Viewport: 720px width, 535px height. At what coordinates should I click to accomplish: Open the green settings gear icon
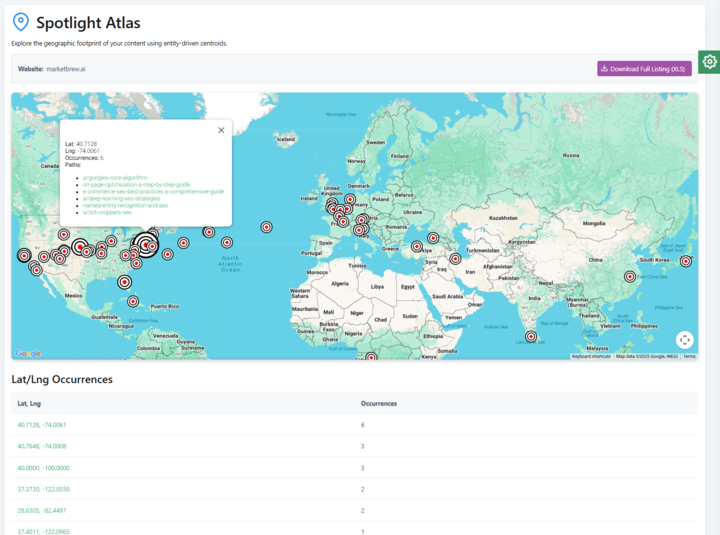click(709, 62)
